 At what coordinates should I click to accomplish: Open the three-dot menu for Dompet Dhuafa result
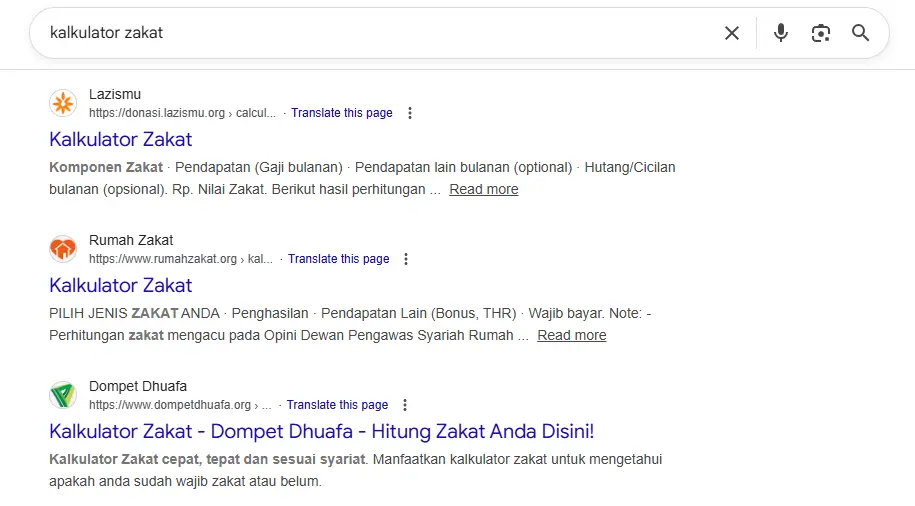[405, 405]
